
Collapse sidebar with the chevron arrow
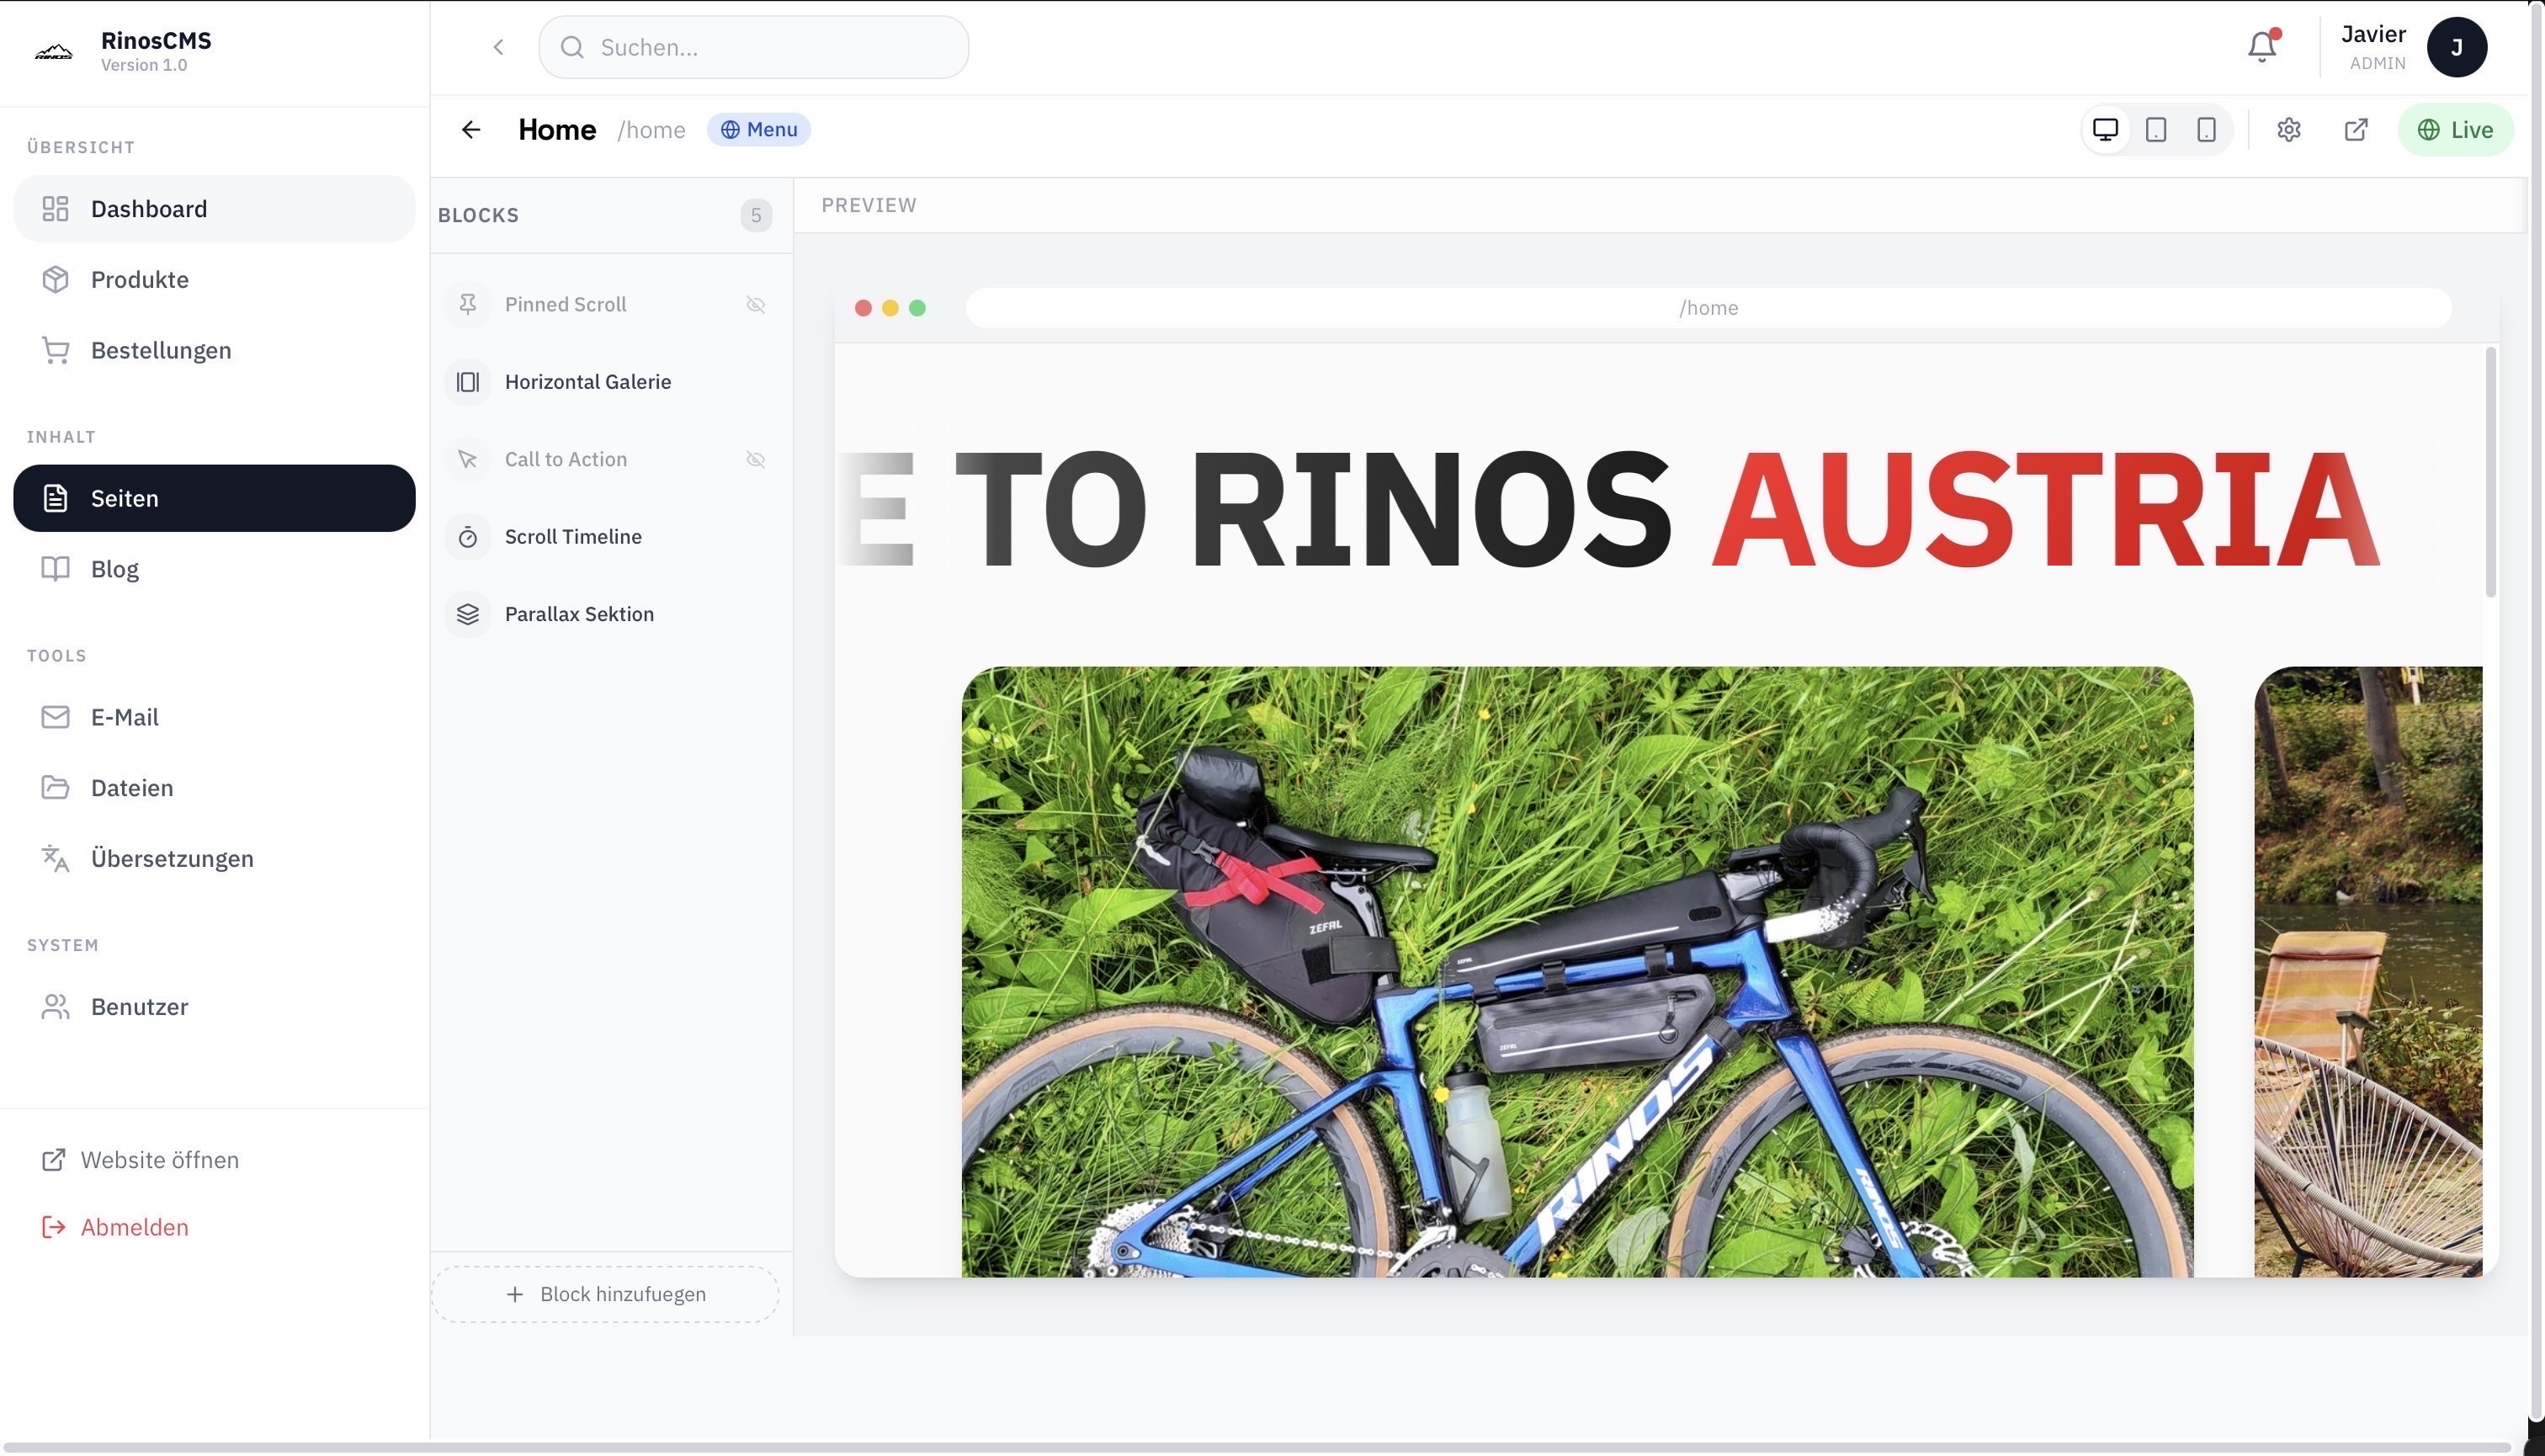click(499, 47)
